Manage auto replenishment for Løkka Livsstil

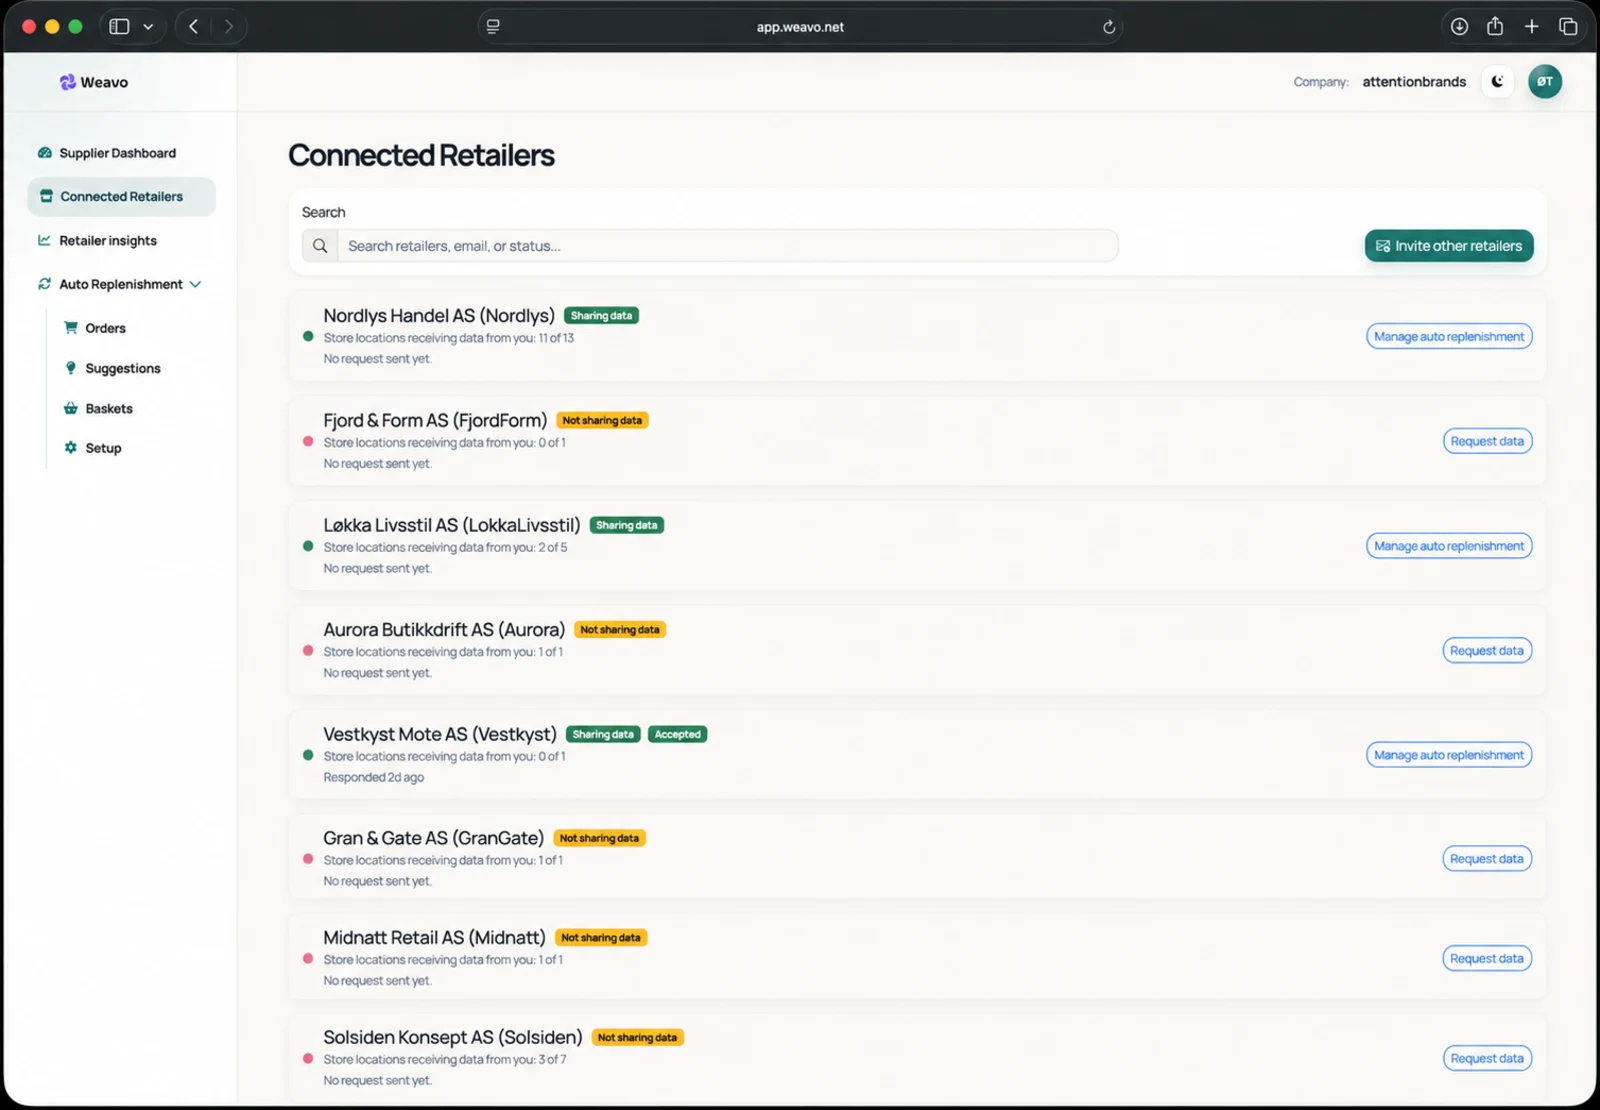pos(1449,546)
